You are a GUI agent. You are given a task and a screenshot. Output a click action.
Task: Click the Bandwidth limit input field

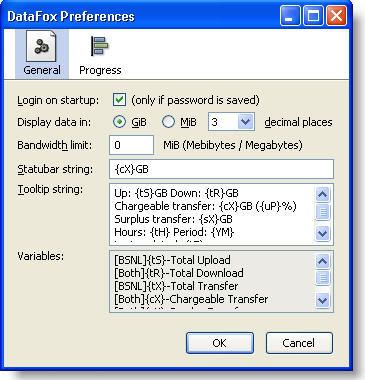[x=131, y=145]
